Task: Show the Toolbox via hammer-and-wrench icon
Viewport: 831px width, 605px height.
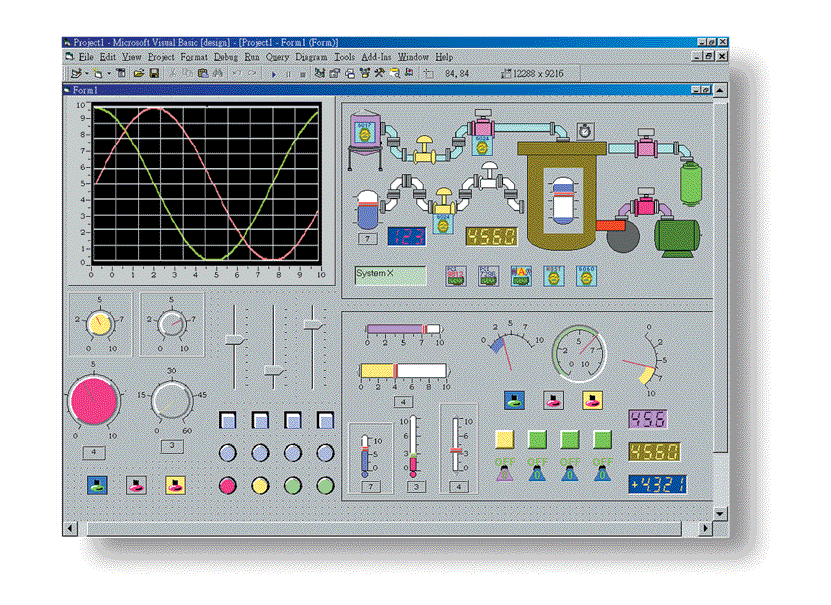Action: click(x=379, y=74)
